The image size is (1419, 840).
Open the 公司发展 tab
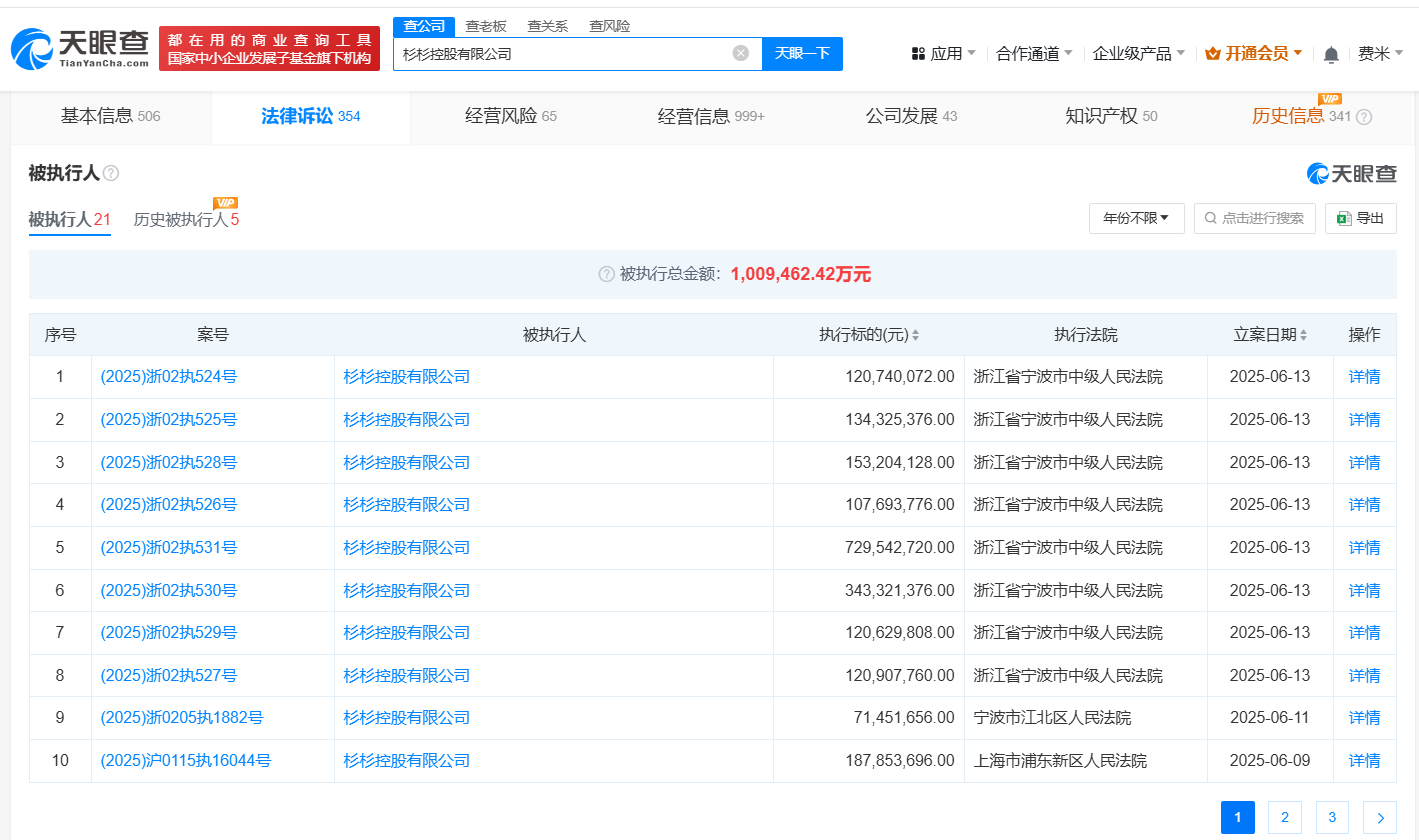(911, 116)
